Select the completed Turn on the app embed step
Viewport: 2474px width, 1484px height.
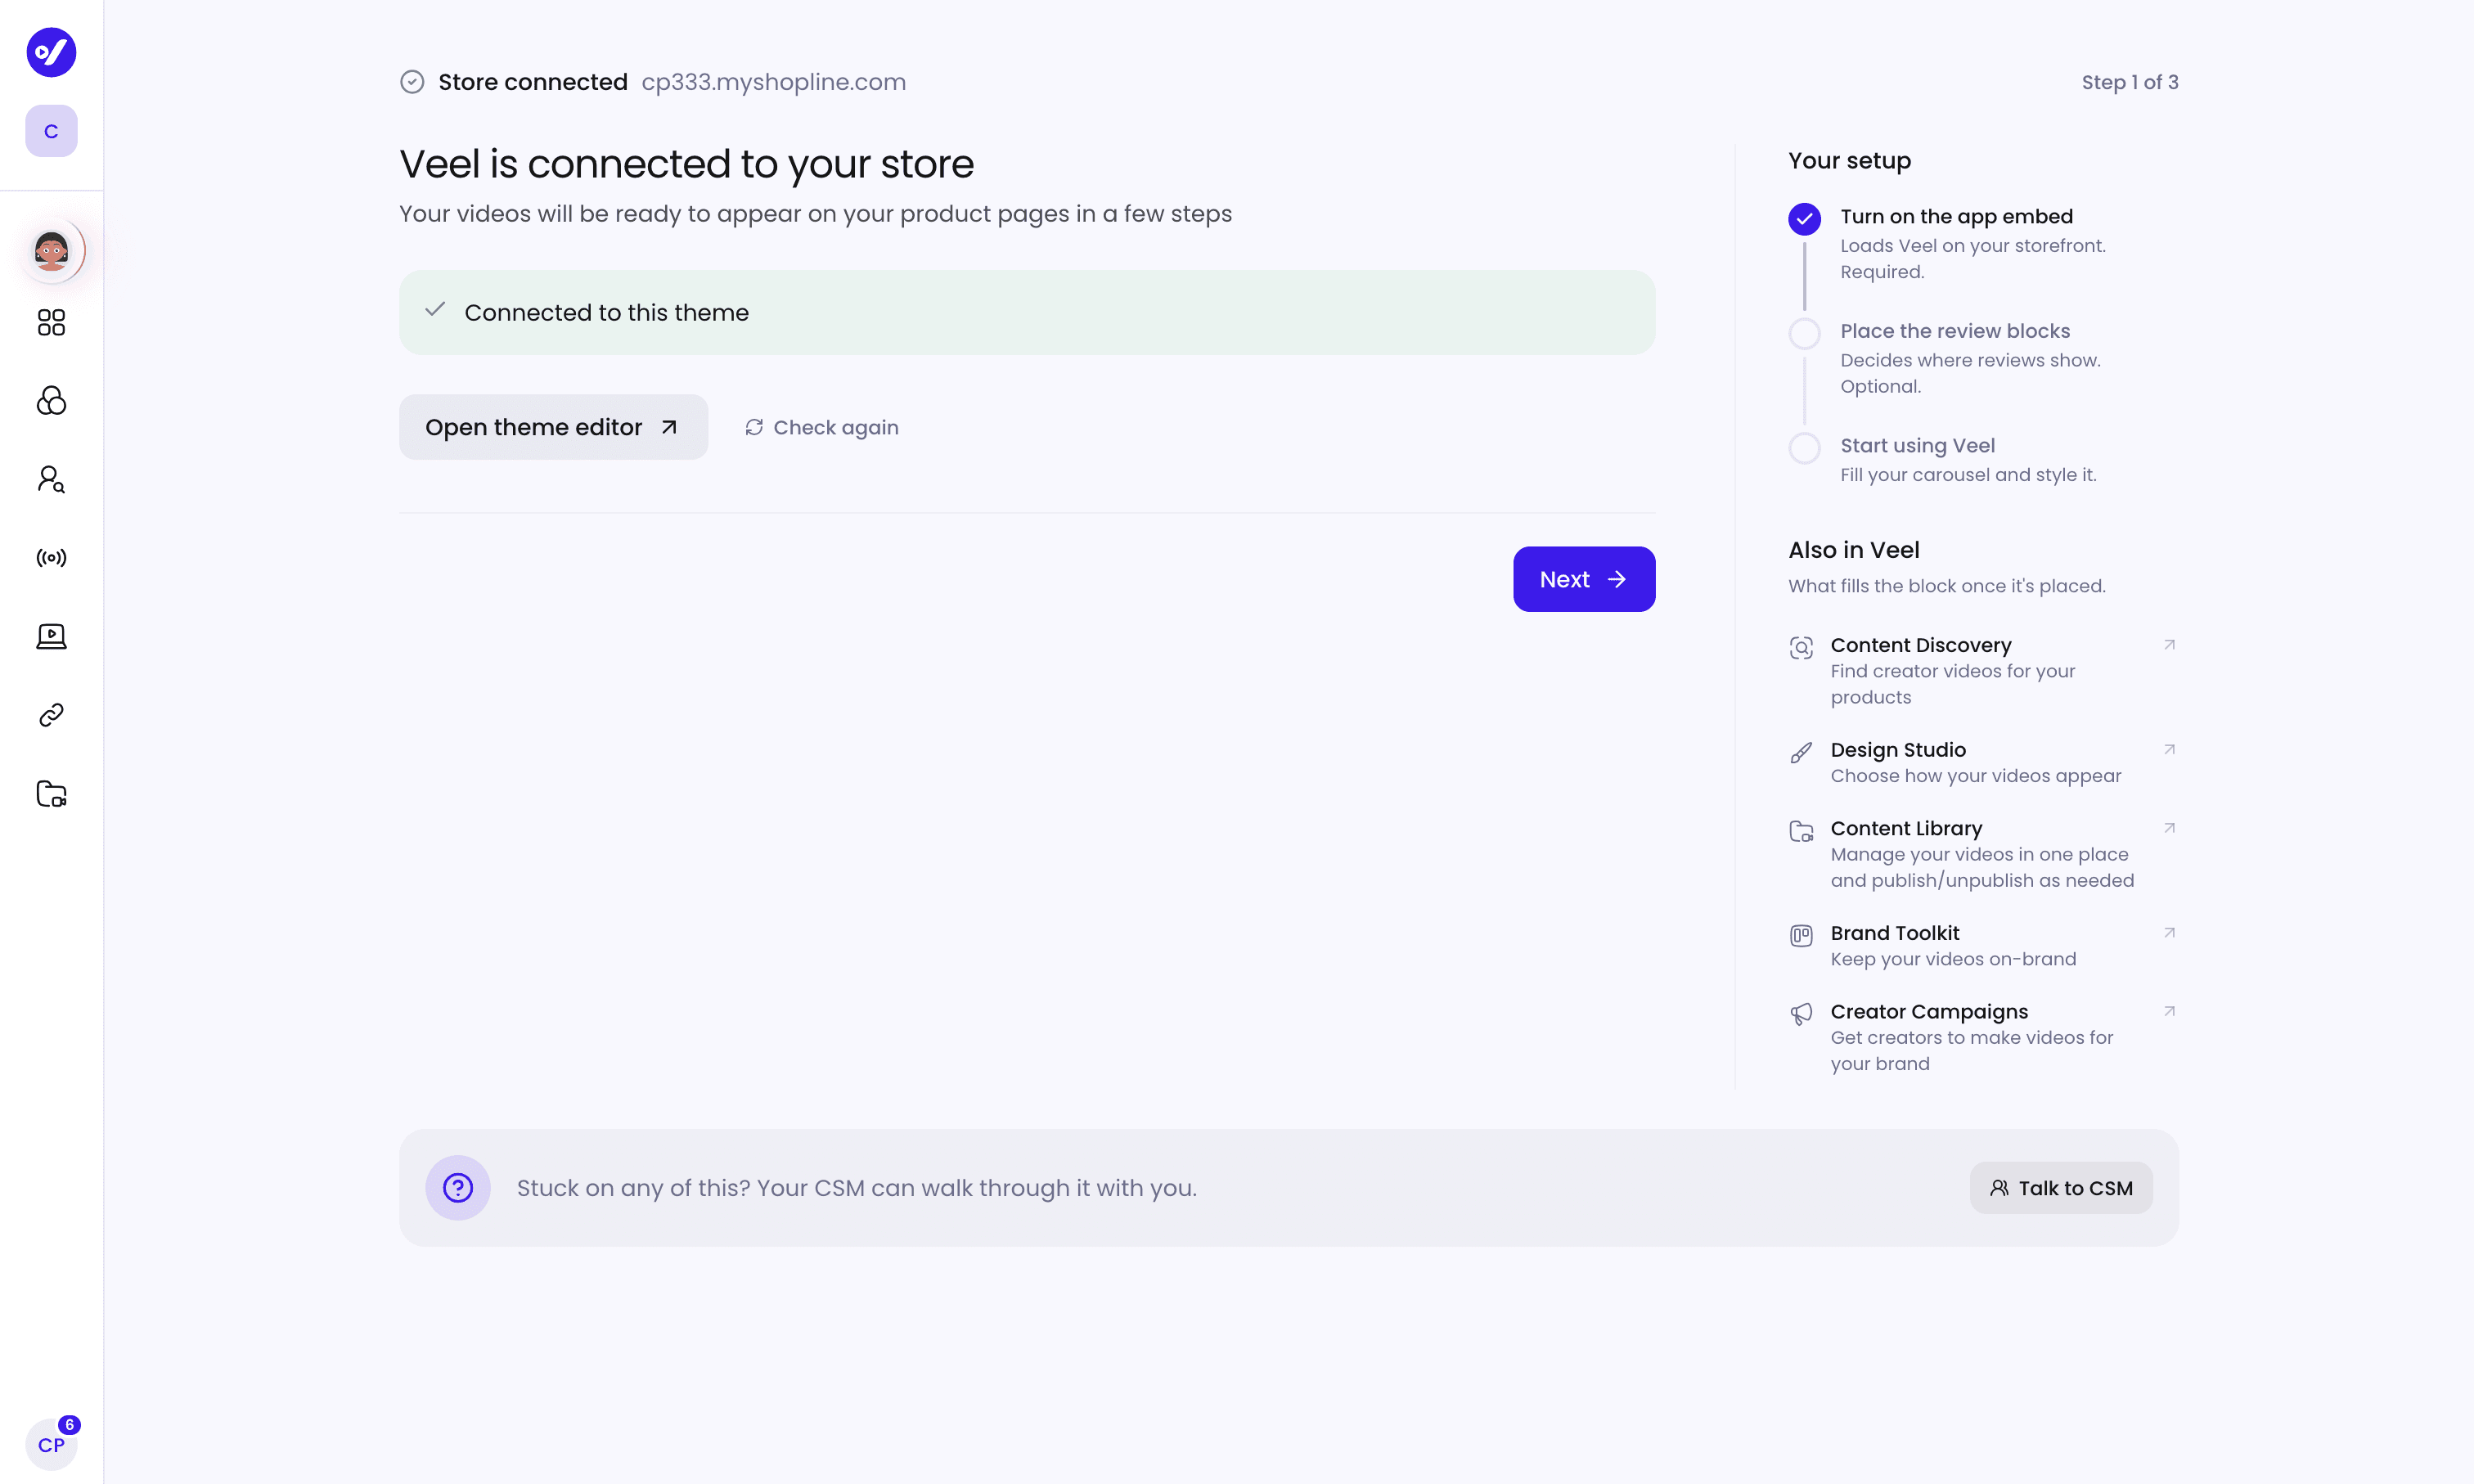(1804, 219)
